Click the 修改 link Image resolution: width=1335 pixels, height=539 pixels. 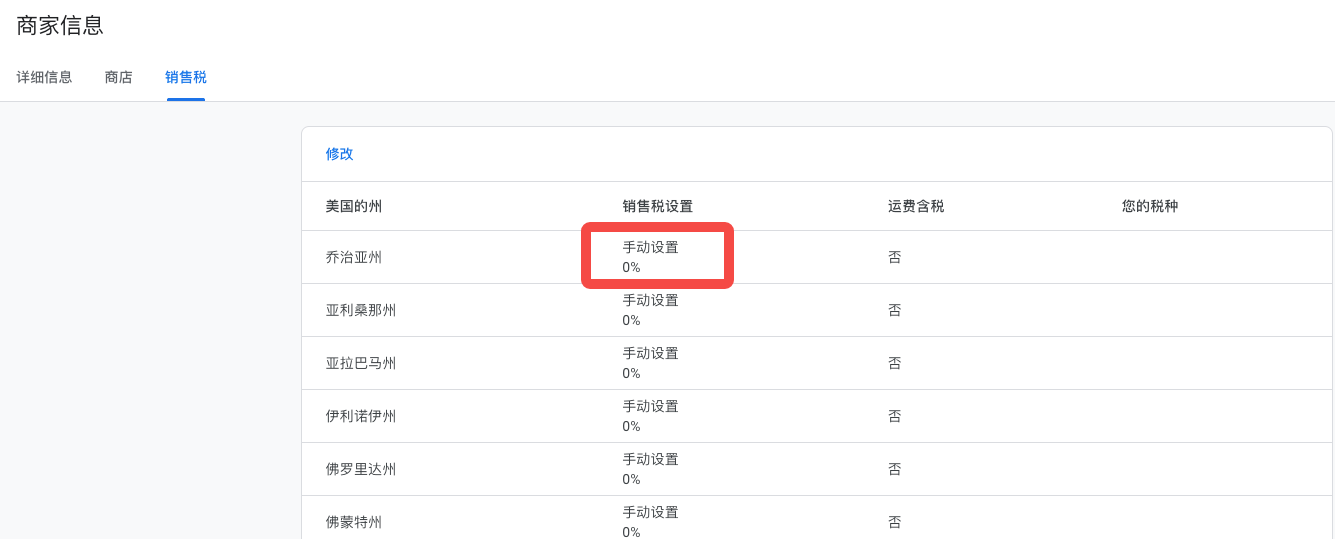(339, 154)
